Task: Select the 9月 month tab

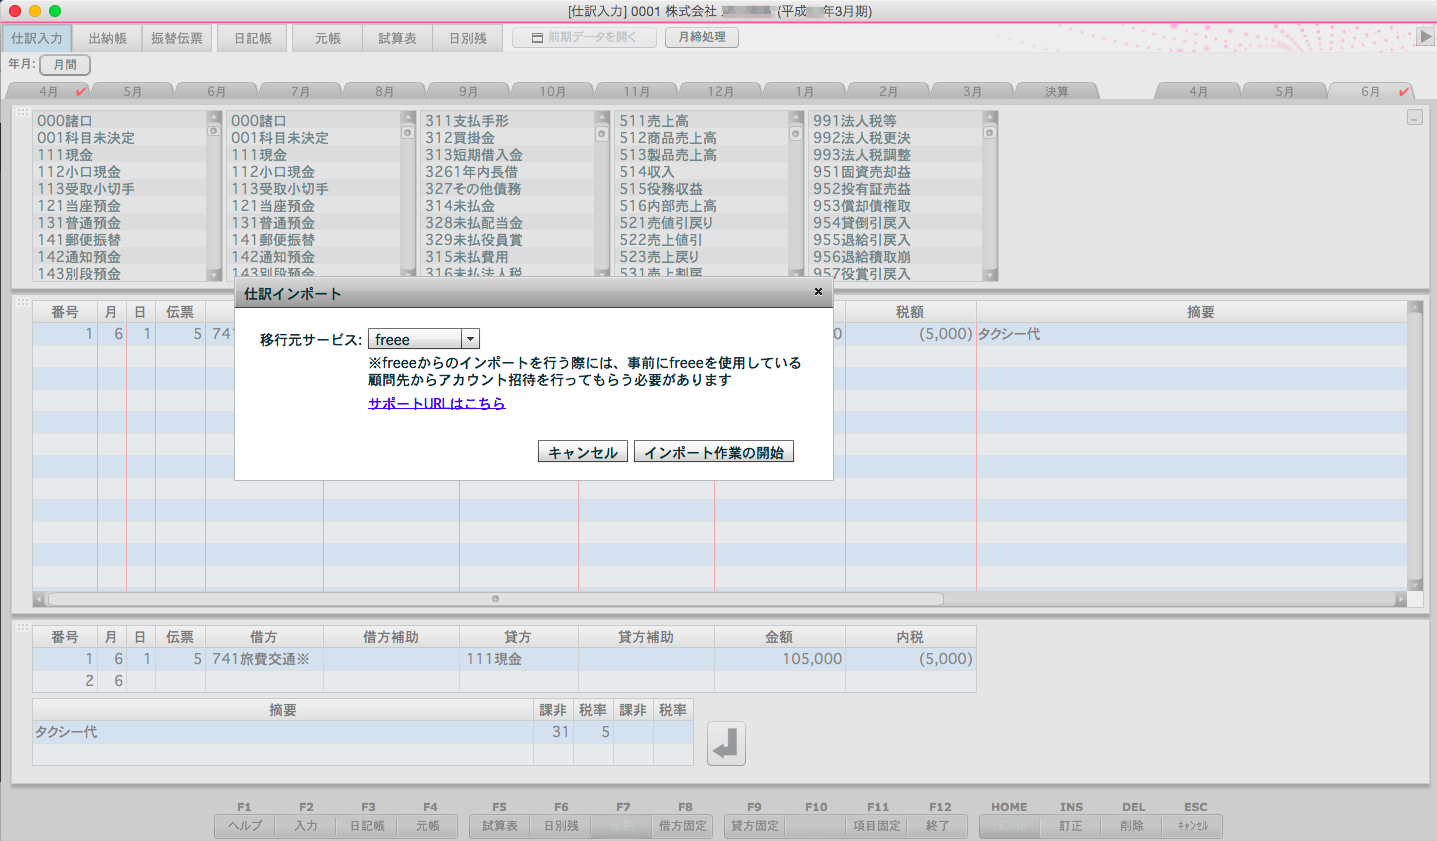Action: [468, 91]
